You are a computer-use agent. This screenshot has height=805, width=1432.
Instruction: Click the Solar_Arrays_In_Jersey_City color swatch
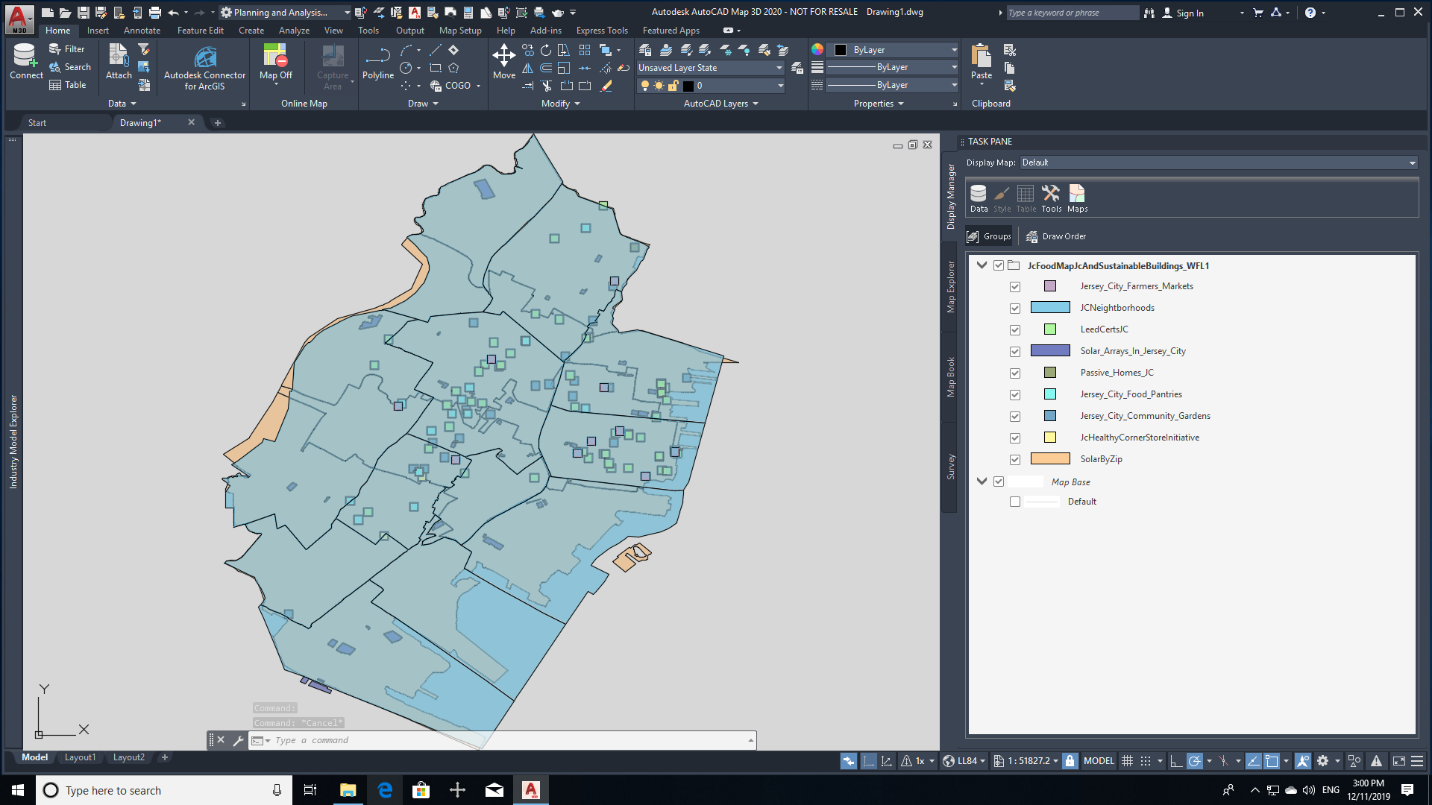click(x=1050, y=351)
